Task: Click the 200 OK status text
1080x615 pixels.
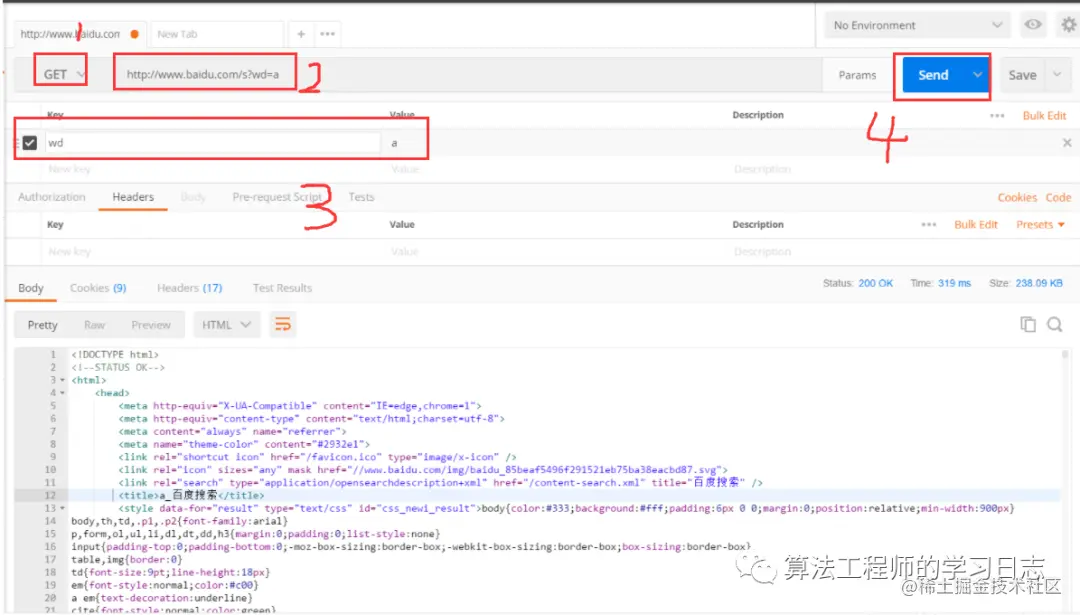Action: (875, 283)
